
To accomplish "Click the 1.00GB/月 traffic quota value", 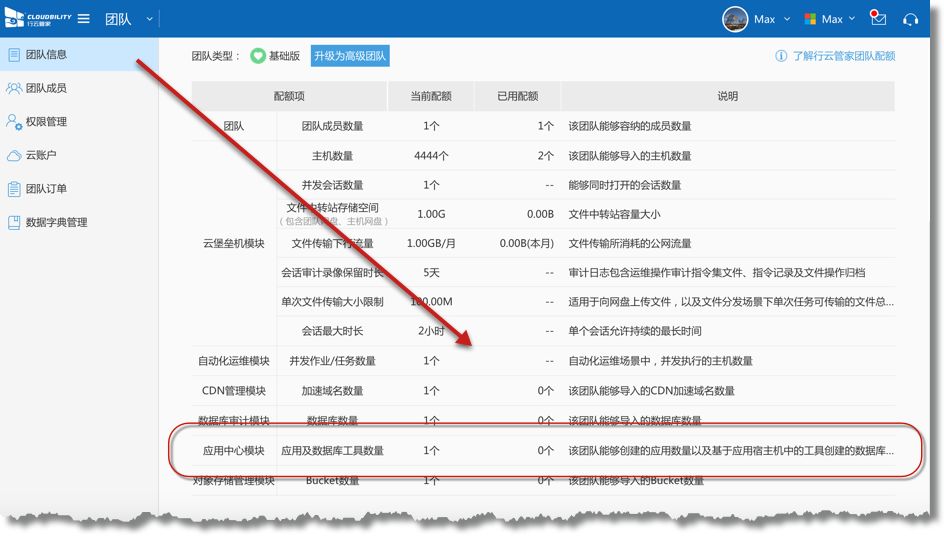I will pos(431,243).
